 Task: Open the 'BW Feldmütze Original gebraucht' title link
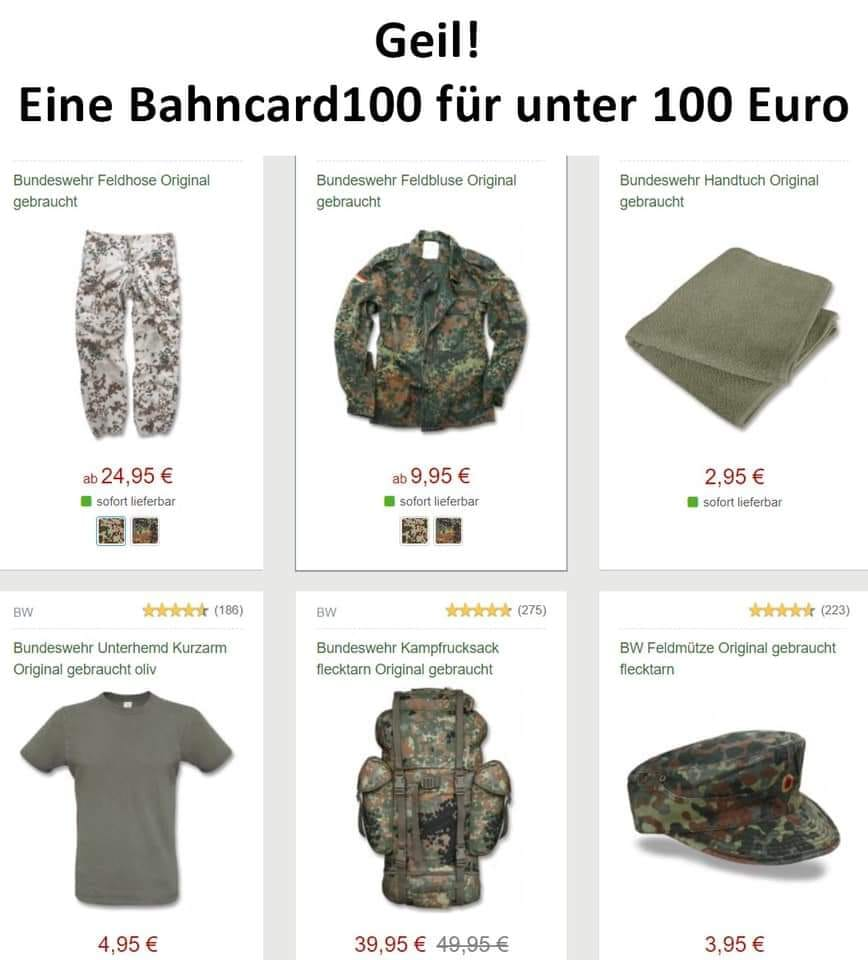click(x=727, y=659)
